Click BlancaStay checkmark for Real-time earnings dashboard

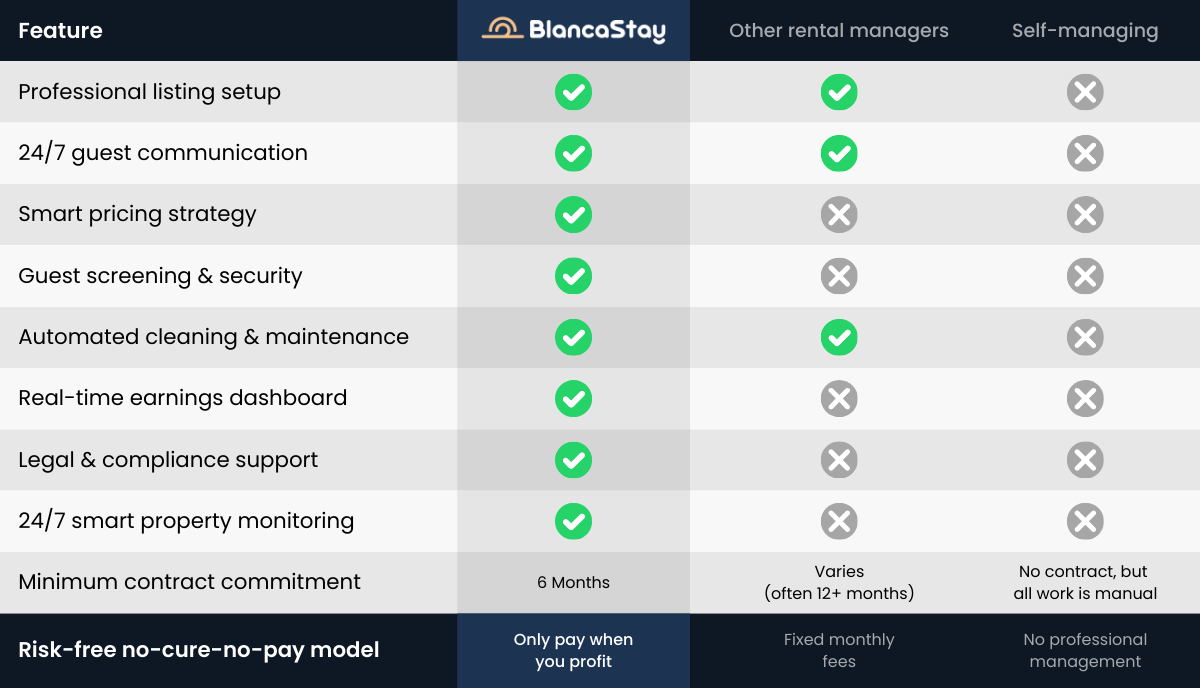click(573, 399)
